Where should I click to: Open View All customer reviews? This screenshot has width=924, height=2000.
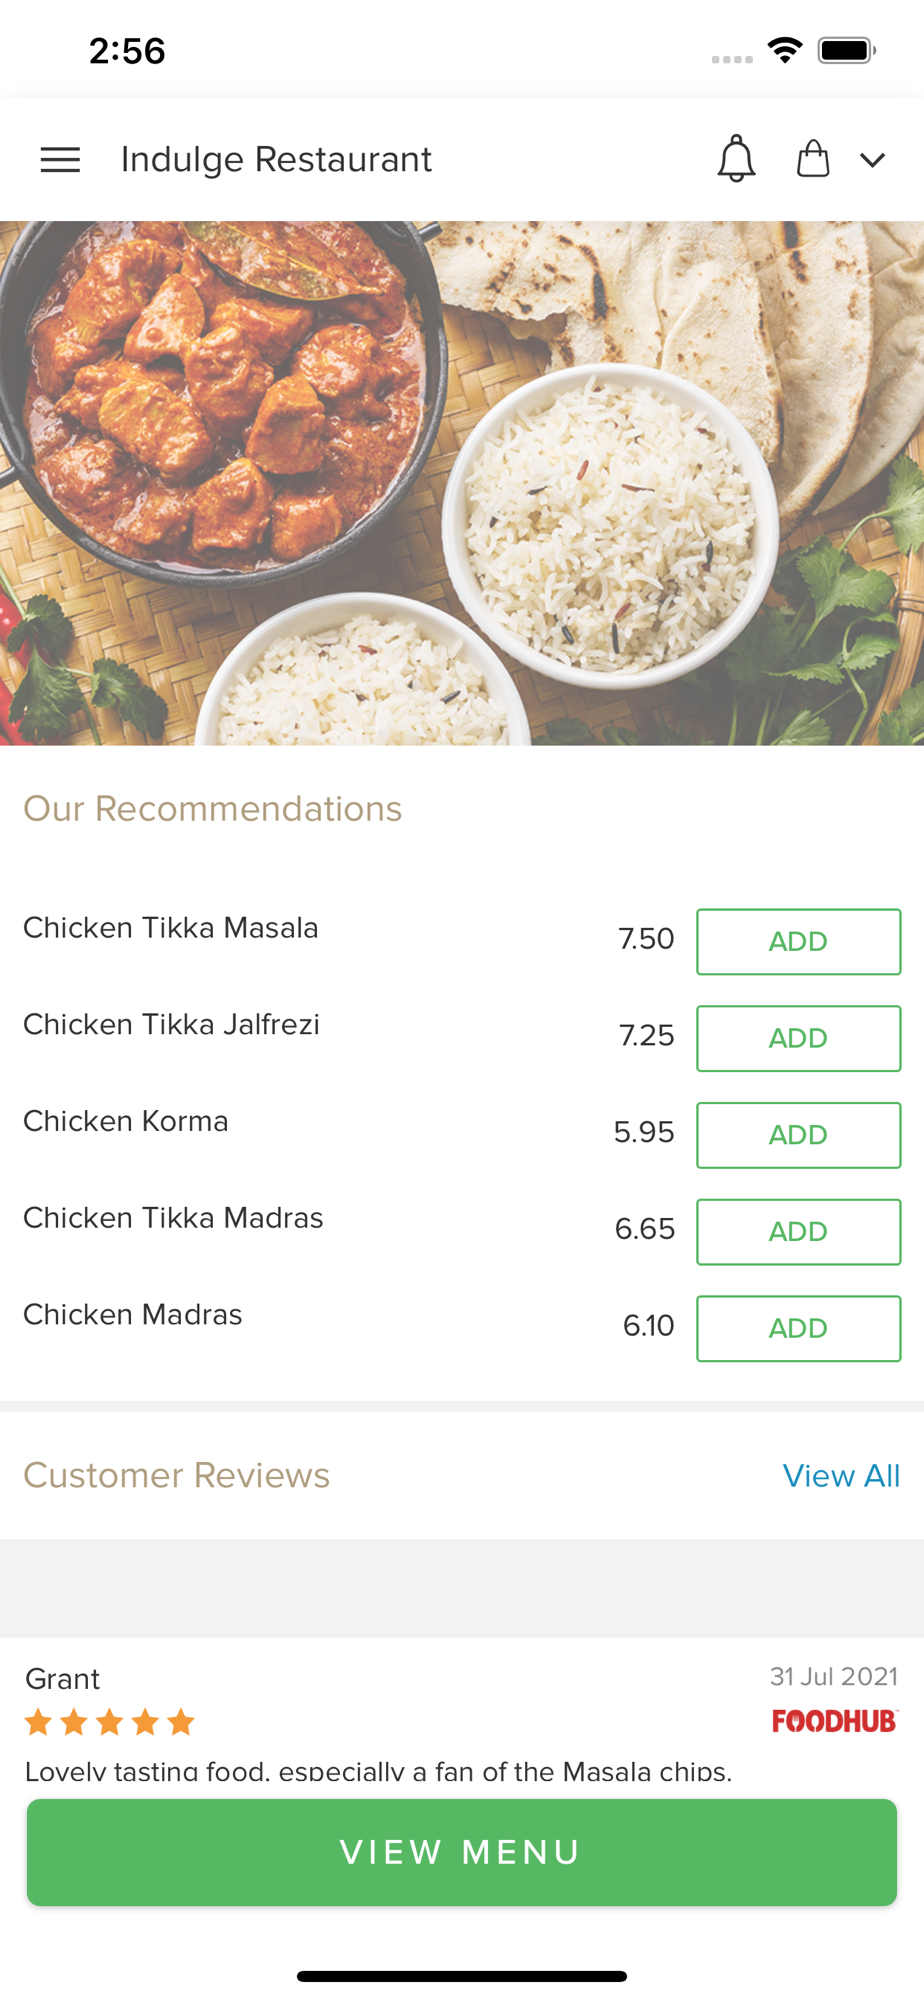(x=841, y=1476)
